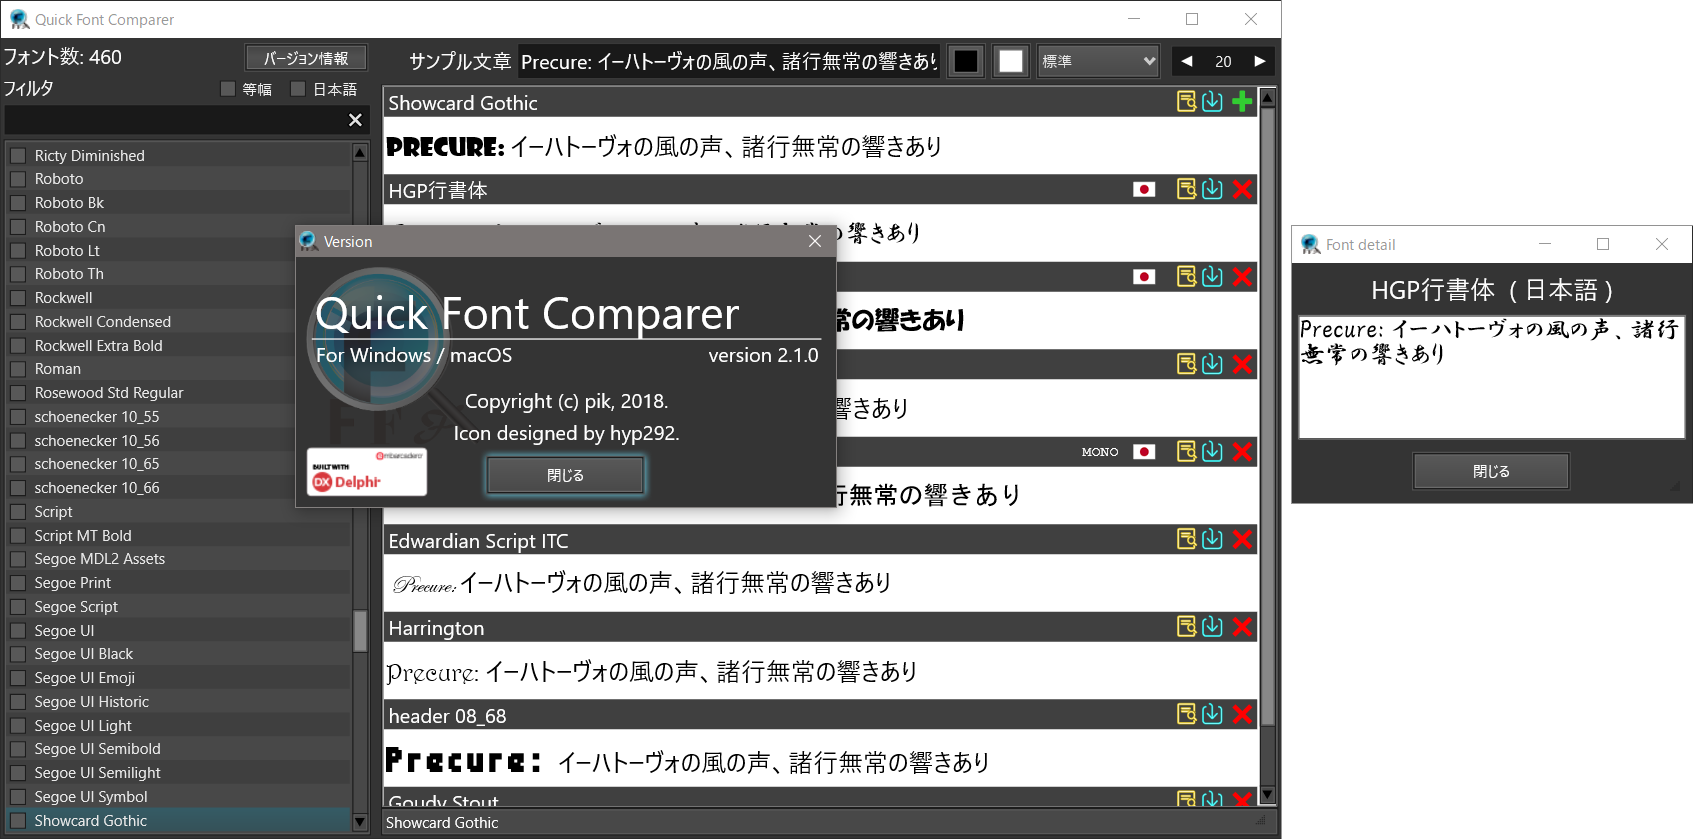Click the Harrington sample text preview
The image size is (1693, 839).
pos(820,671)
